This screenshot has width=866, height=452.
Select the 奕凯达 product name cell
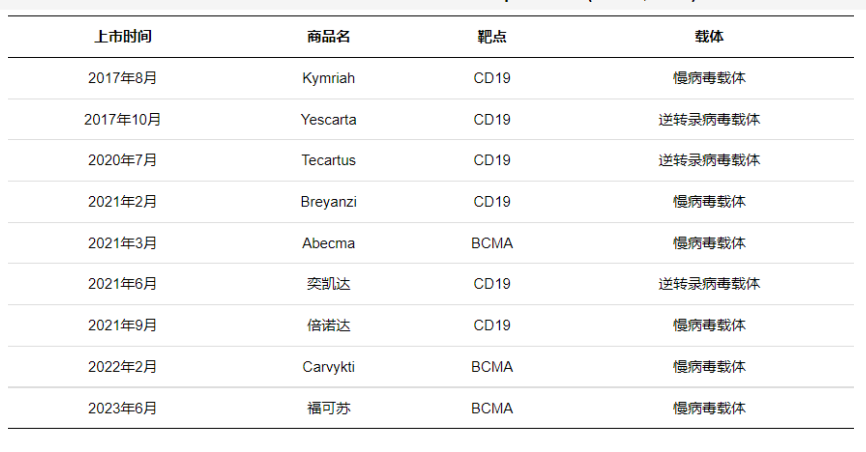pos(328,284)
